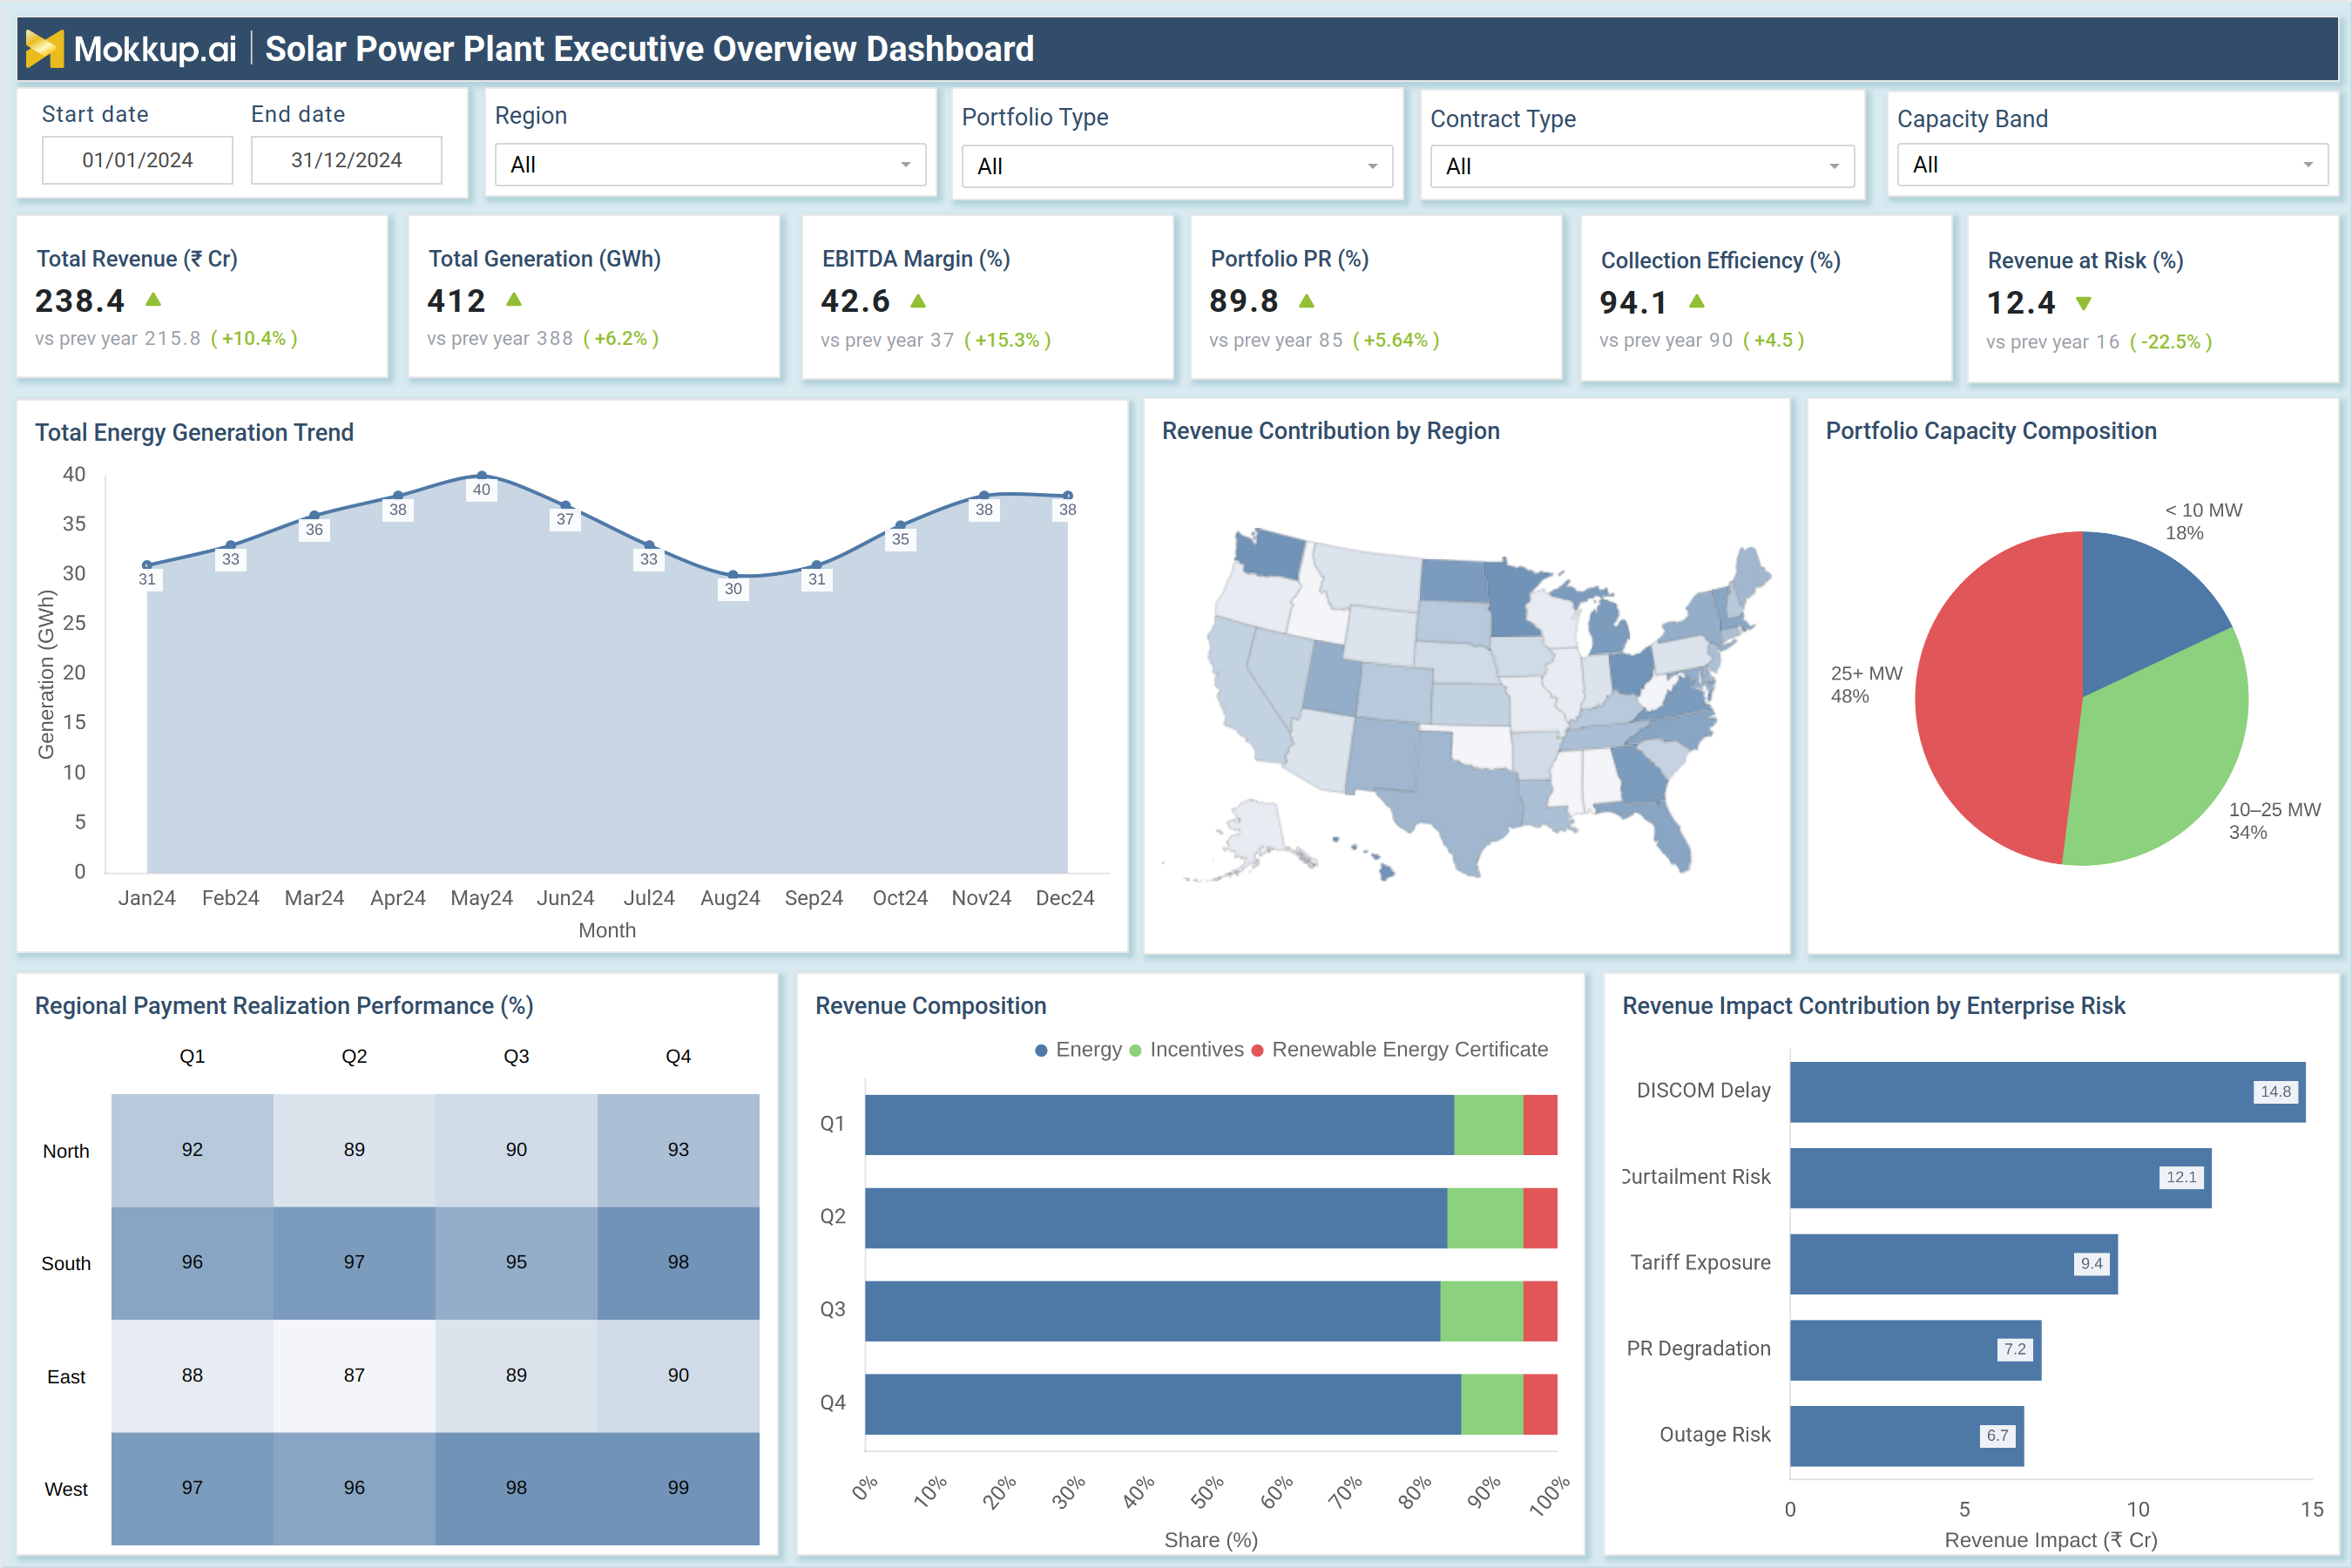Click the Aug24 data point labeled 30
The height and width of the screenshot is (1568, 2352).
click(733, 575)
